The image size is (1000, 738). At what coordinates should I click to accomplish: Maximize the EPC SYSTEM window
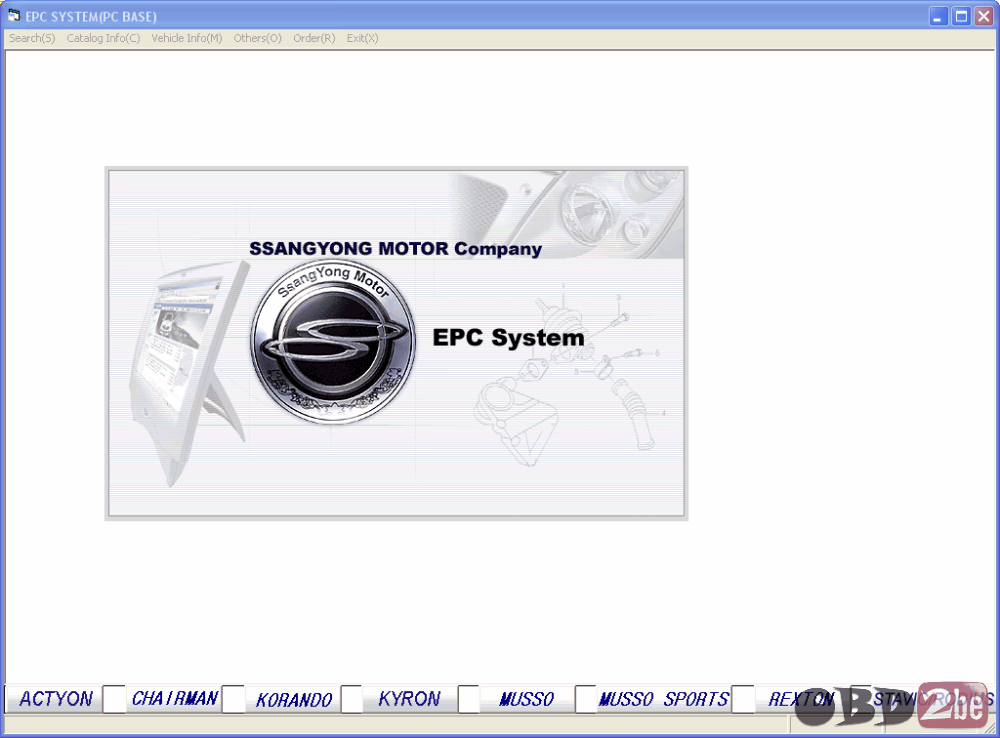(x=960, y=16)
